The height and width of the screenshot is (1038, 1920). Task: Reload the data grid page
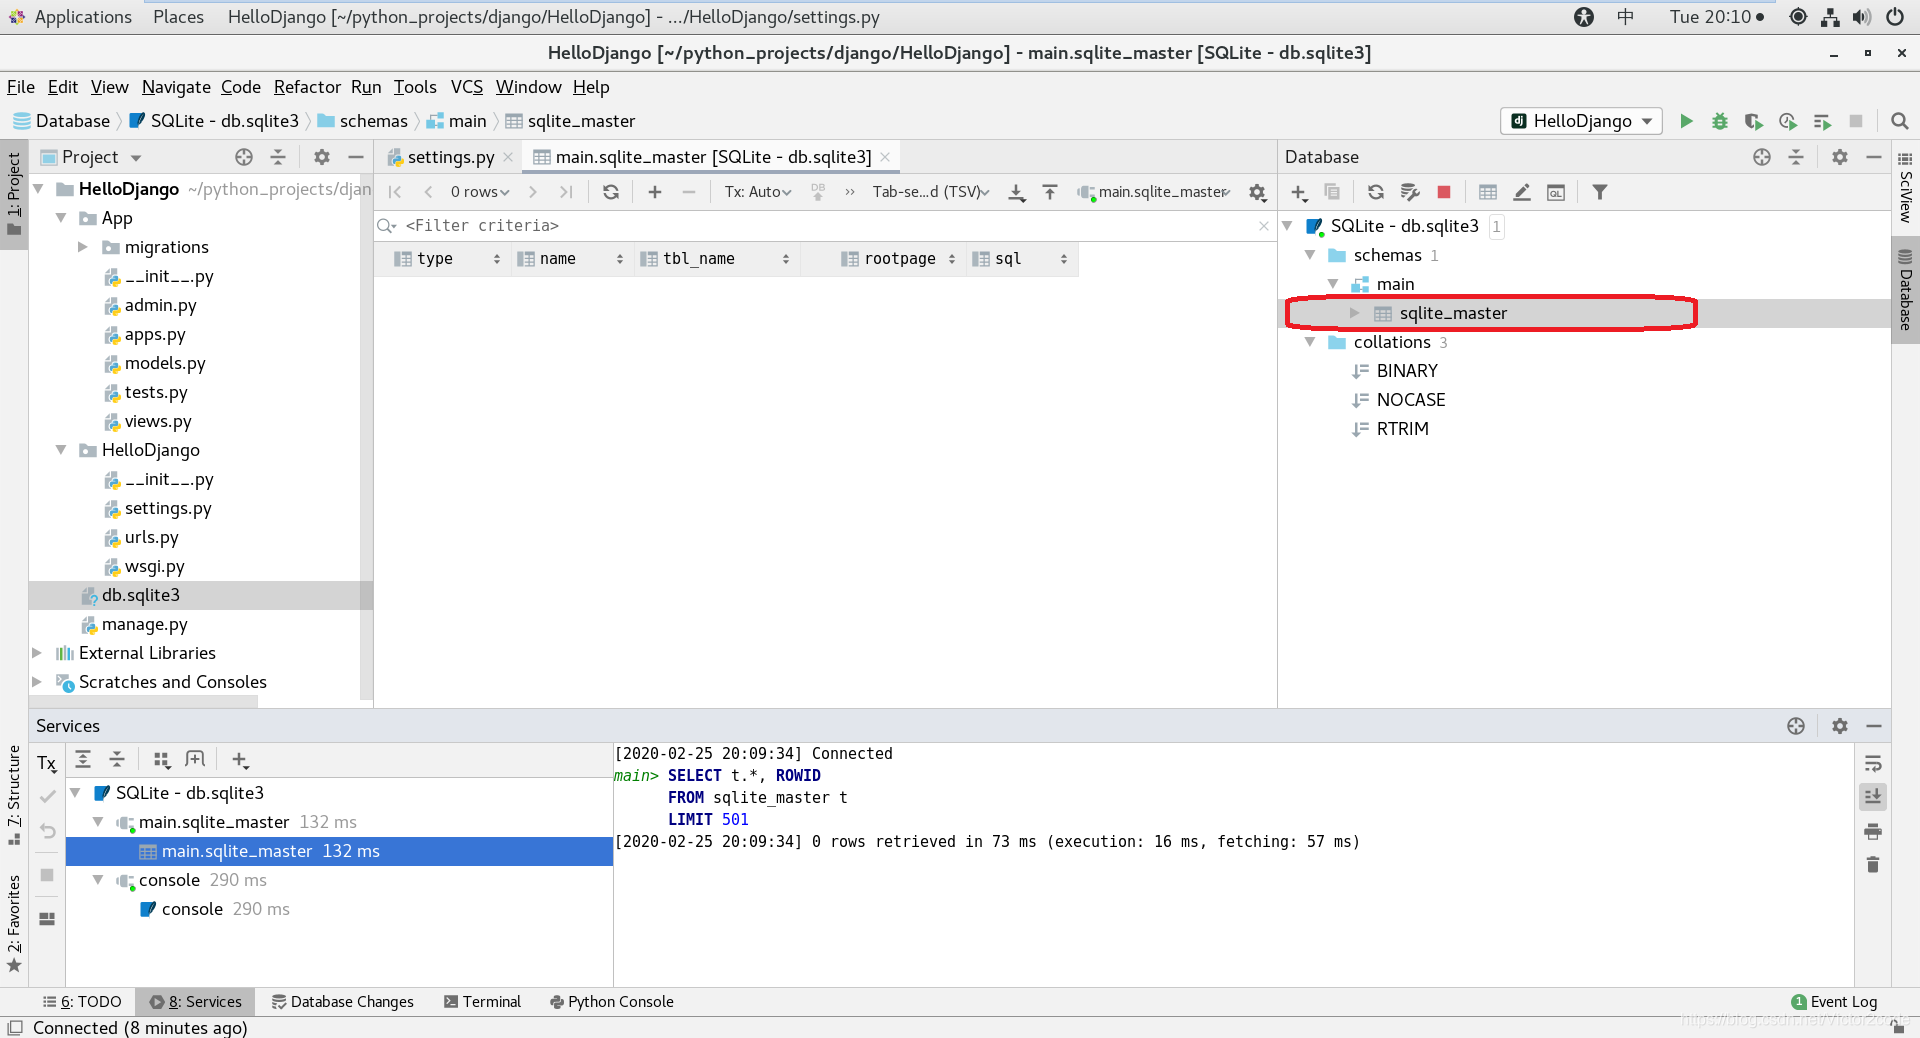tap(611, 192)
